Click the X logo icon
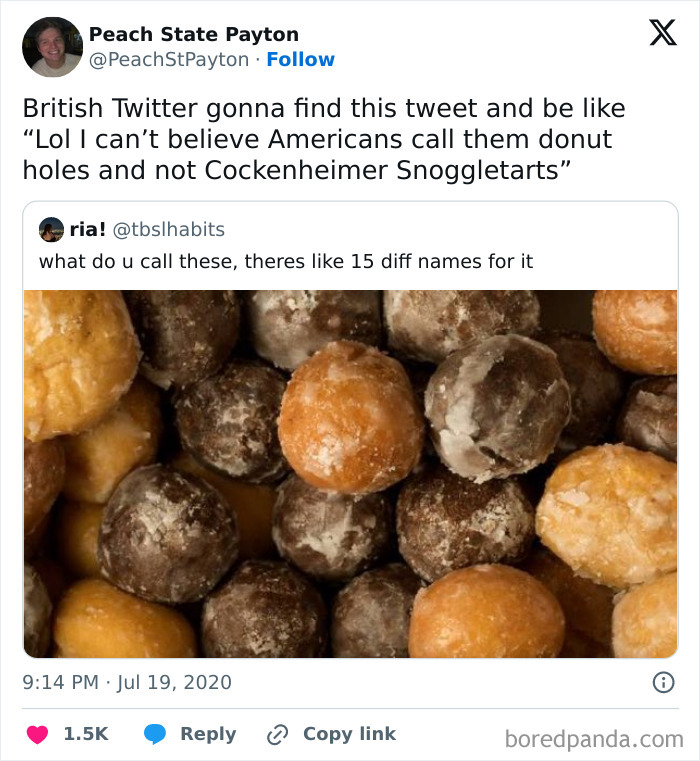700x761 pixels. point(662,34)
